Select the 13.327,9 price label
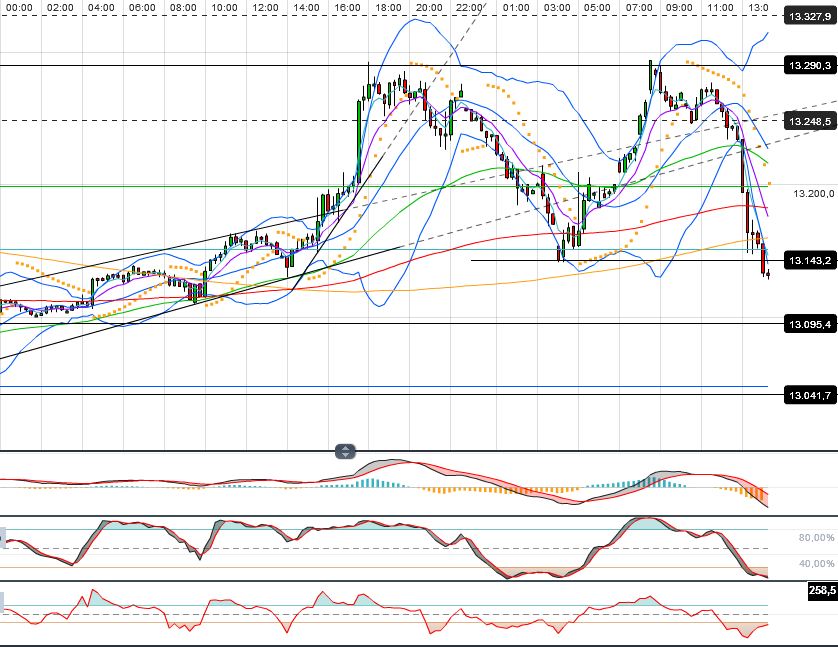 point(809,16)
